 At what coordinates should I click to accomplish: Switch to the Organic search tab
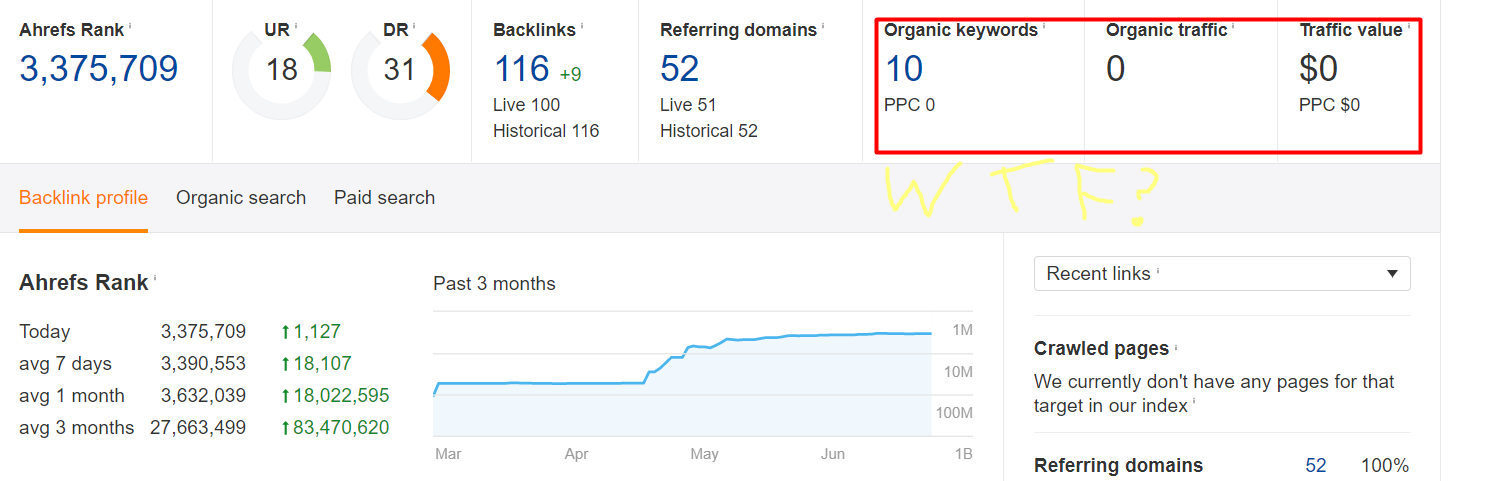click(241, 198)
